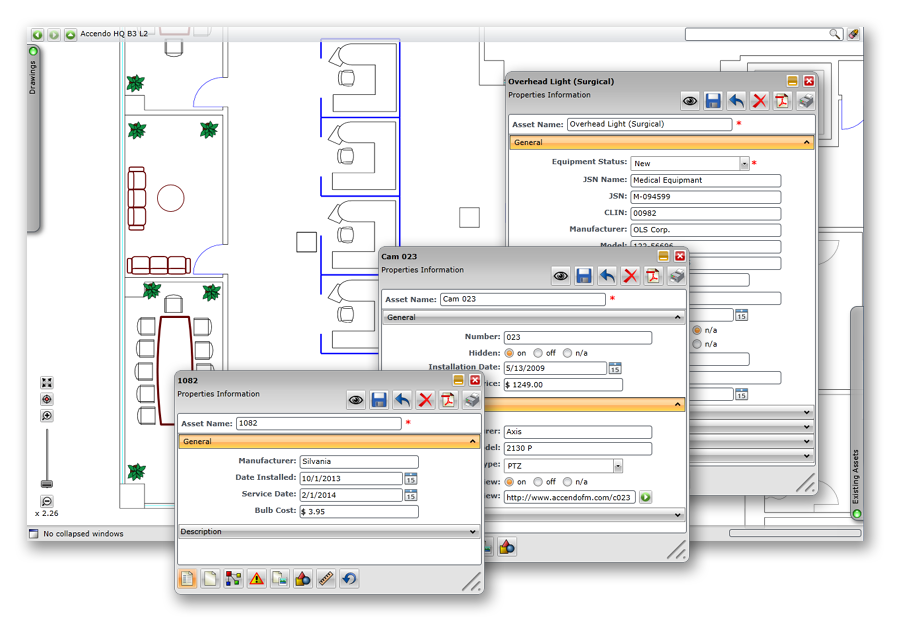This screenshot has width=900, height=619.
Task: Click the blue refresh arrow in 1082 toolbar
Action: [349, 578]
